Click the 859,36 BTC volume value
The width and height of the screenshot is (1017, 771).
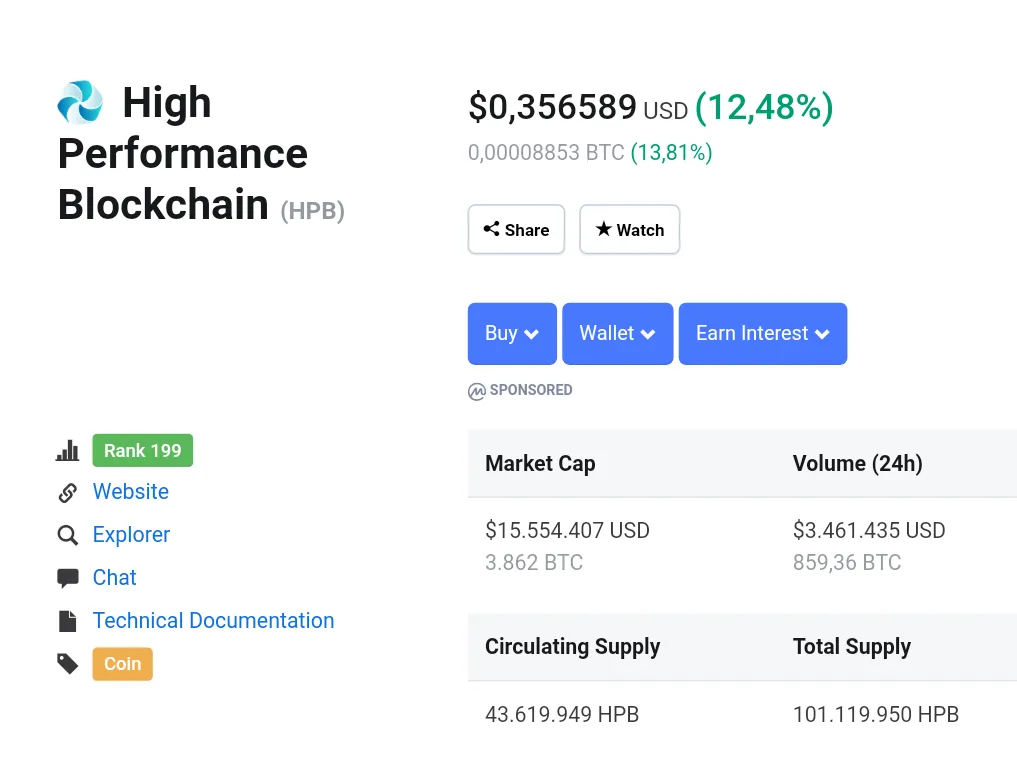coord(847,562)
